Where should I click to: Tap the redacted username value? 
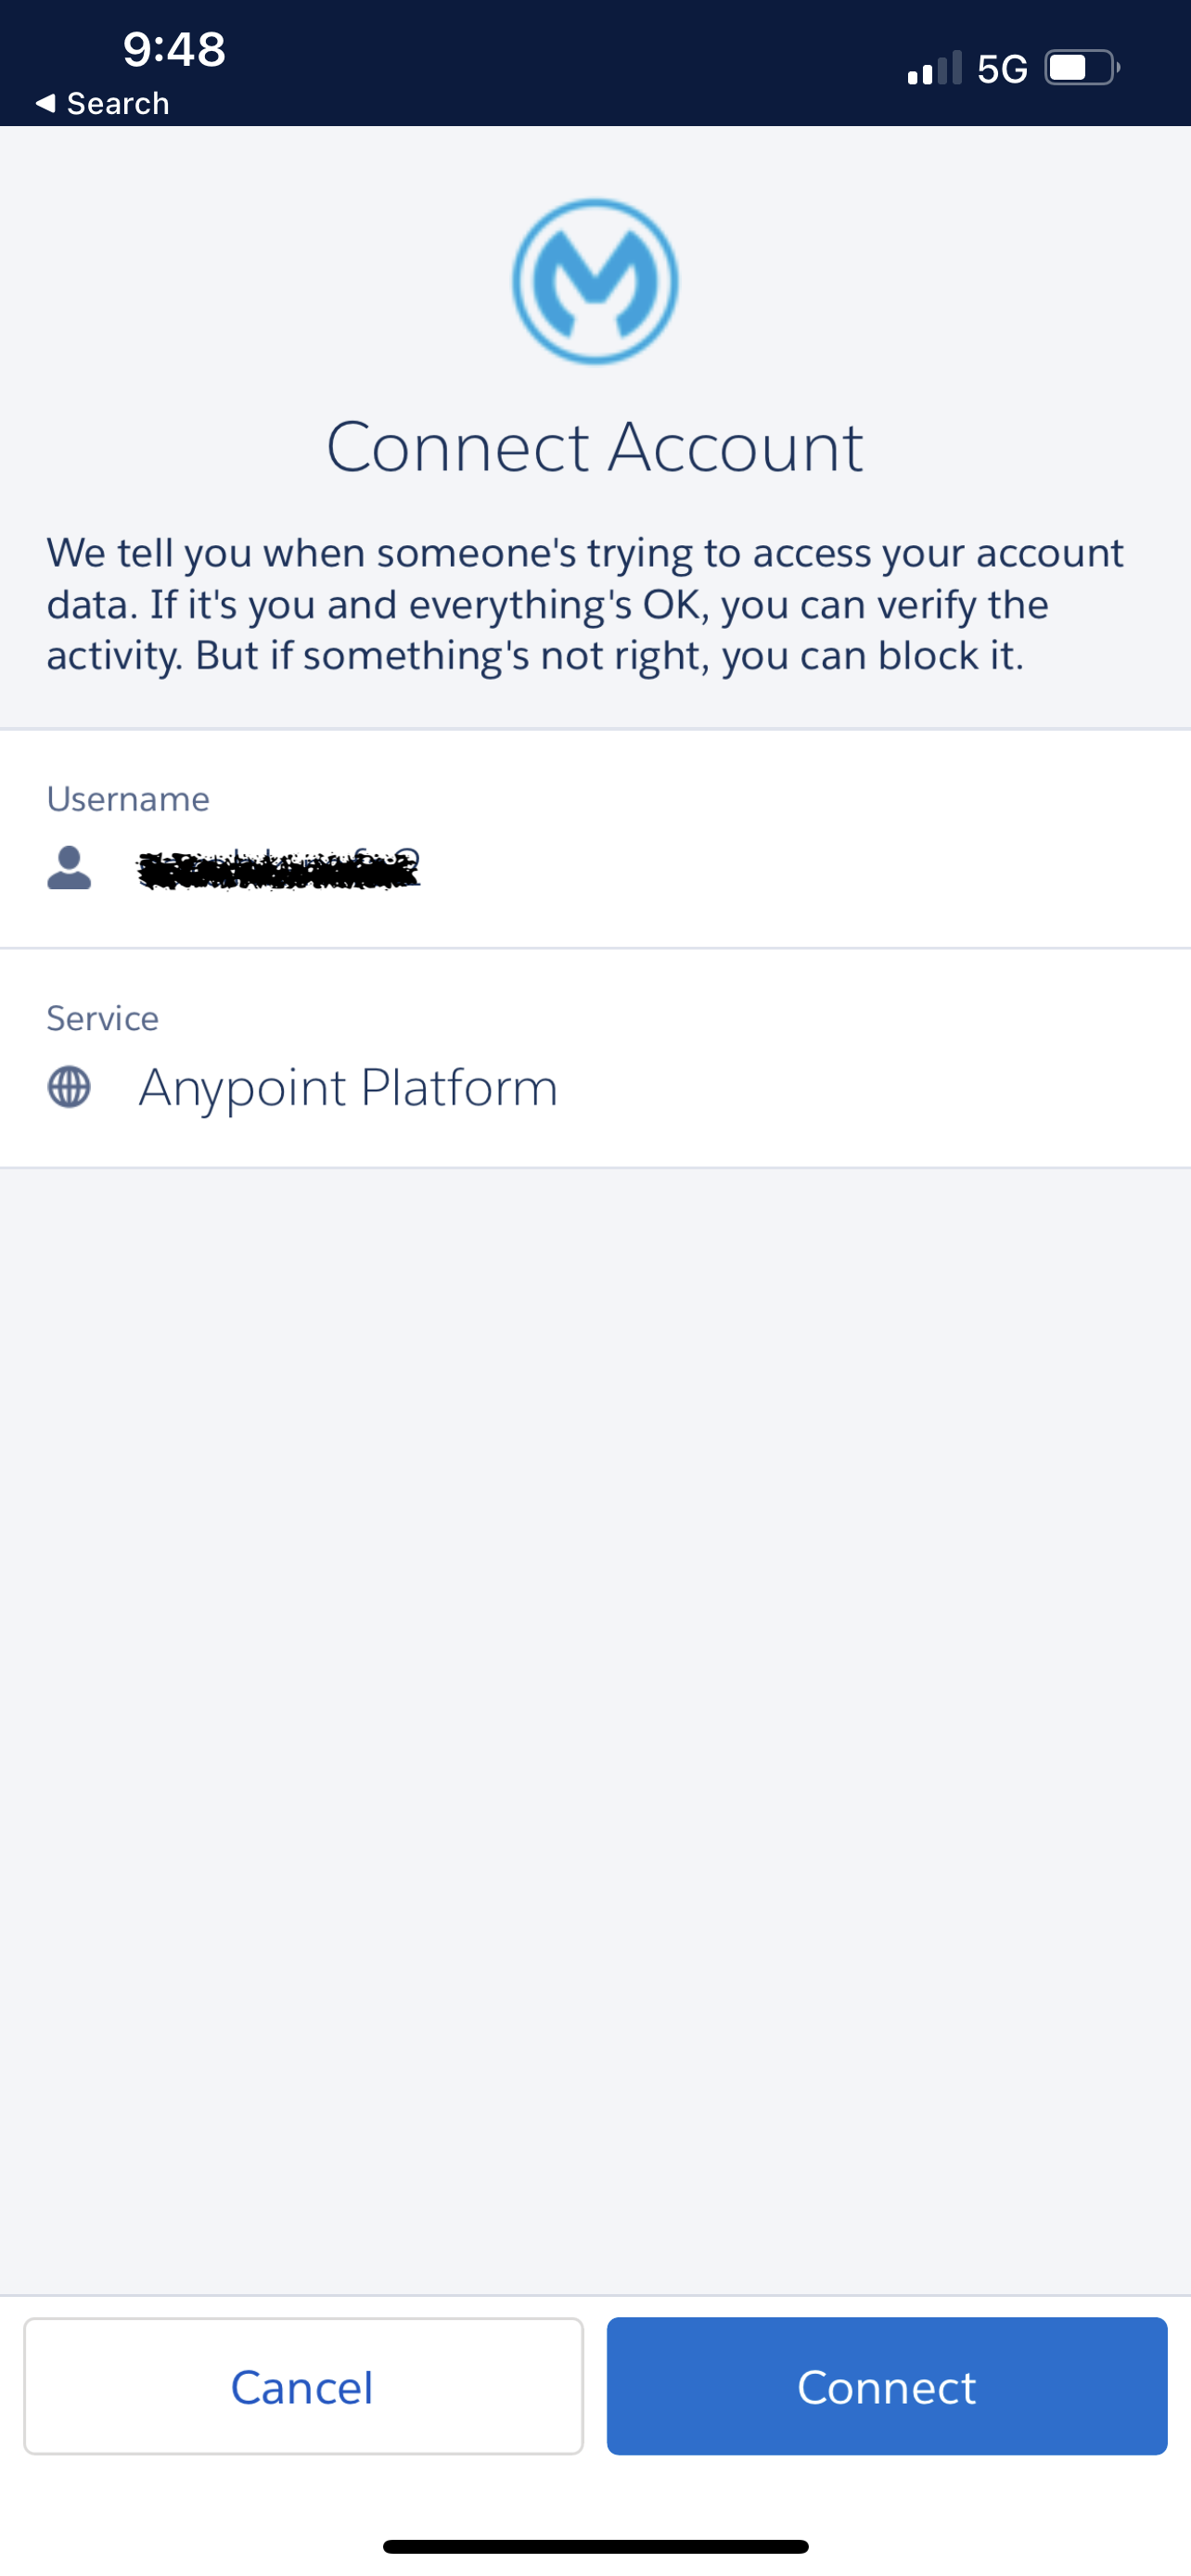(278, 869)
